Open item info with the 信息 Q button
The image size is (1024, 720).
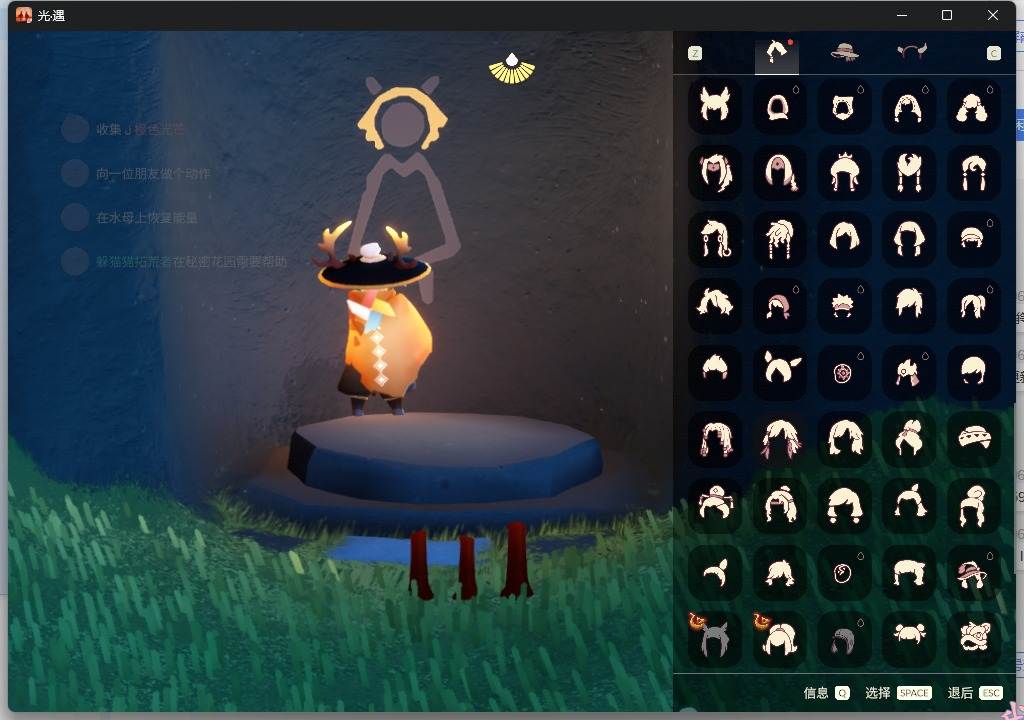826,693
